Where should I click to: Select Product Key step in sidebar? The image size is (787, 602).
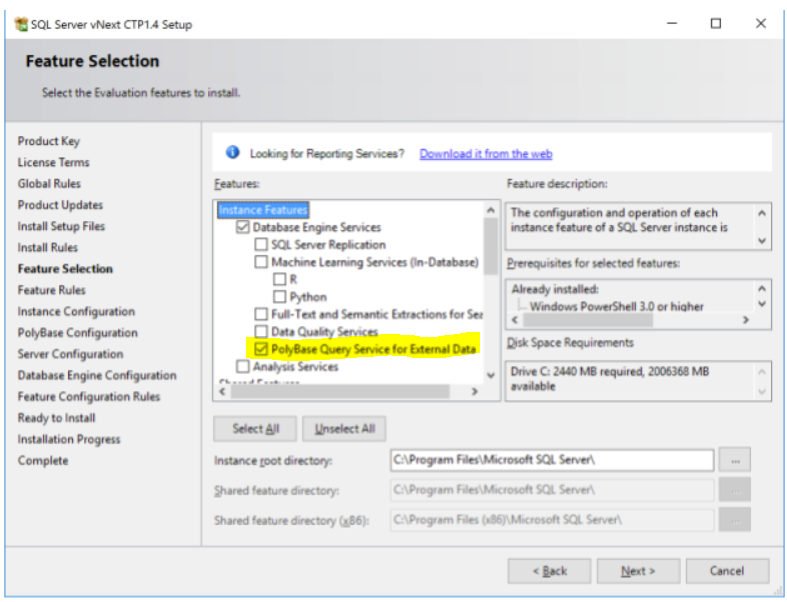pos(49,141)
